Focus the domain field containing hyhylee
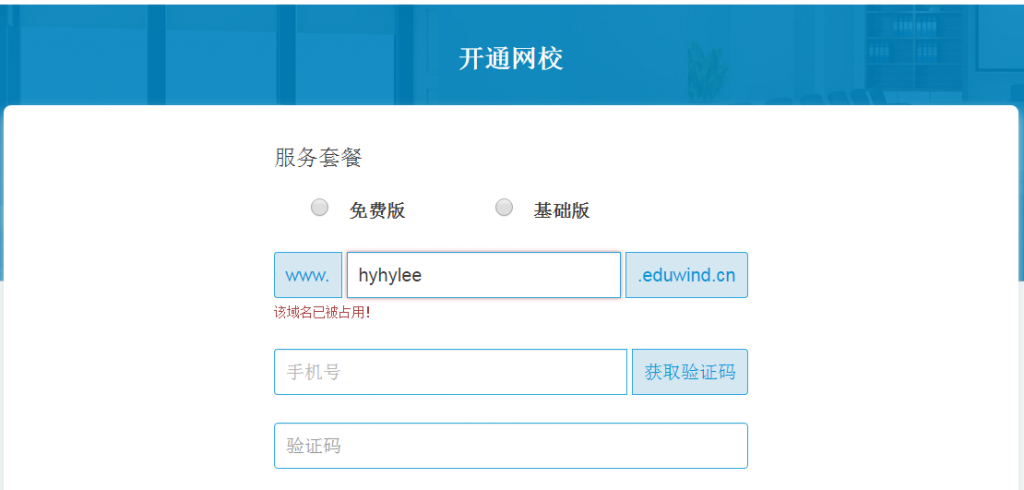This screenshot has width=1024, height=490. click(484, 275)
